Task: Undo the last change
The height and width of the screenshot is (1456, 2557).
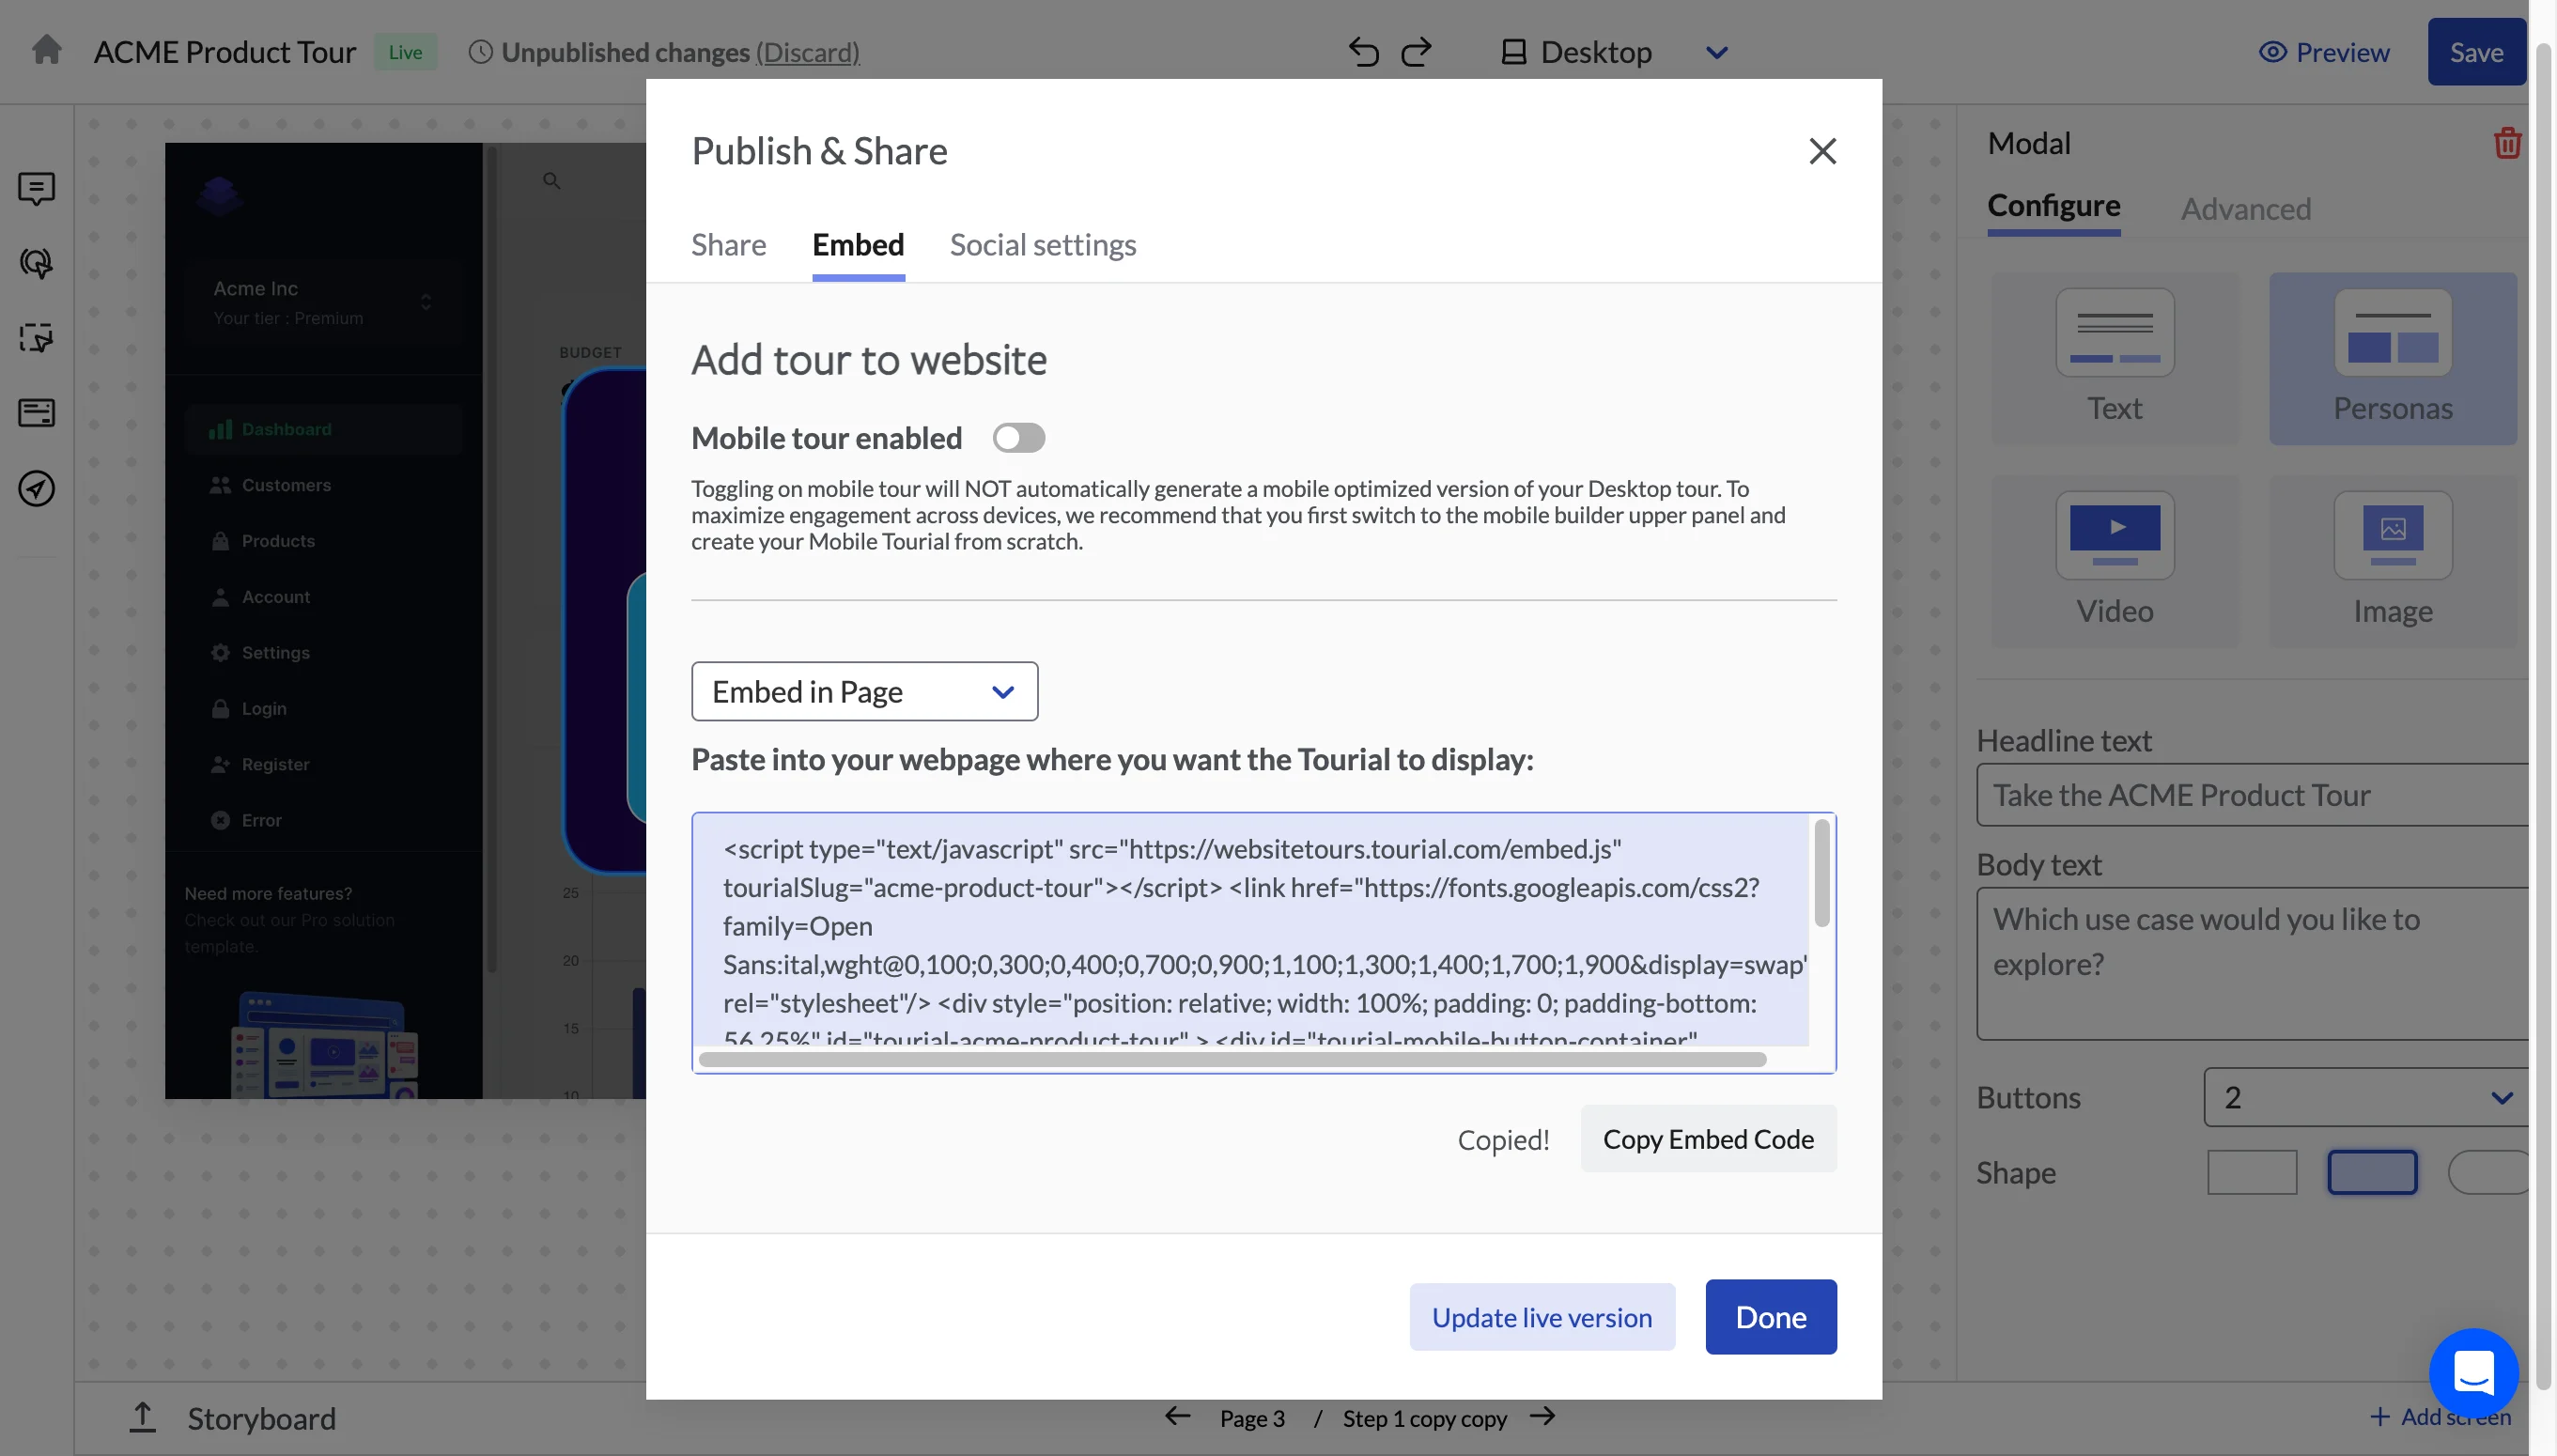Action: 1363,51
